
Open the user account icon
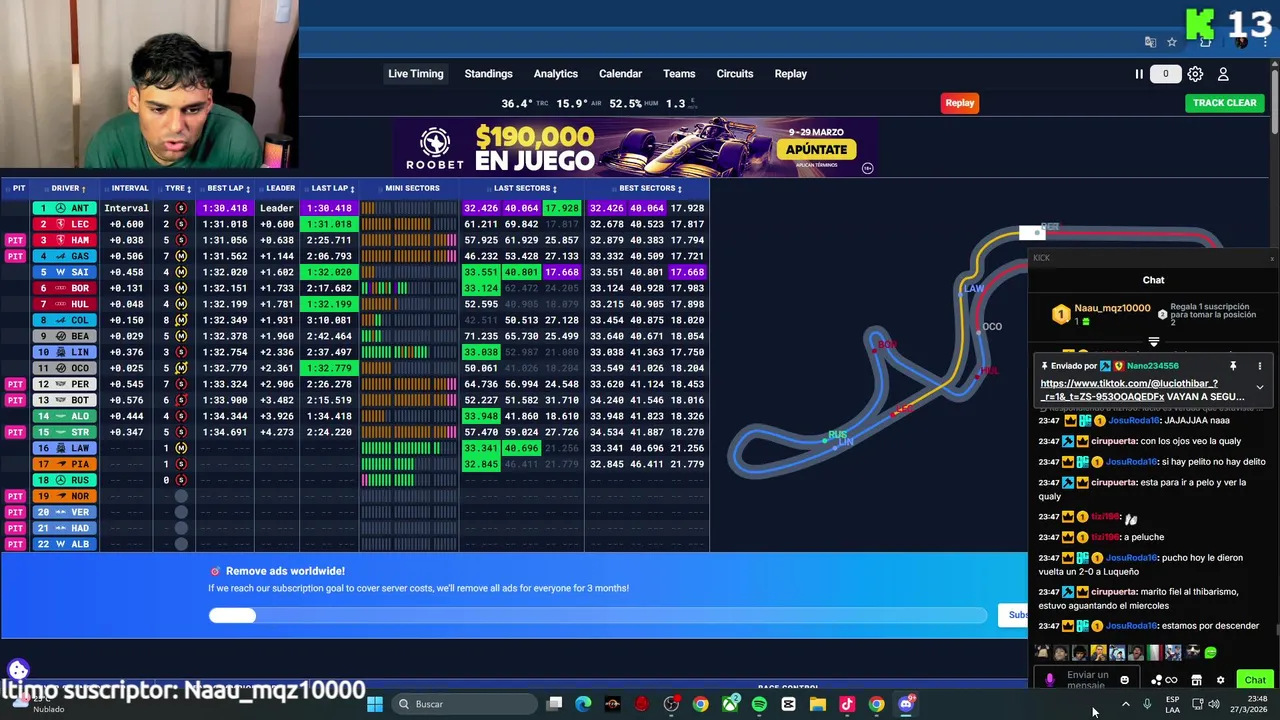pos(1223,74)
